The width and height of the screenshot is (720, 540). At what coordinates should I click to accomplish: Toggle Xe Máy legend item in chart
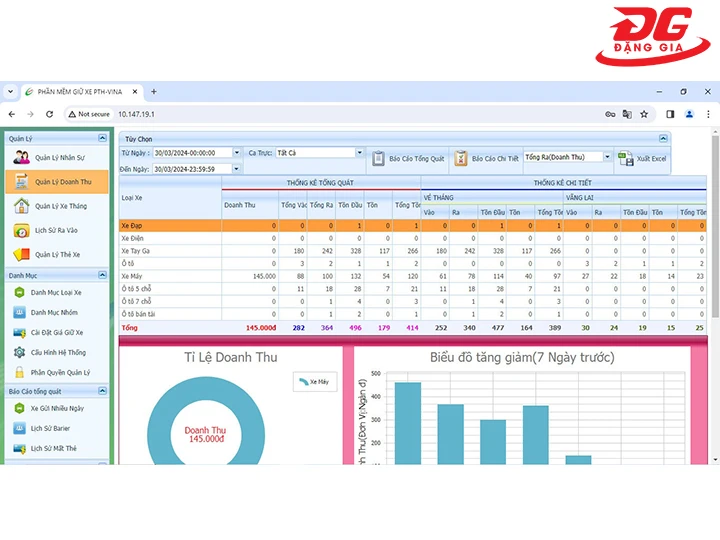point(313,381)
